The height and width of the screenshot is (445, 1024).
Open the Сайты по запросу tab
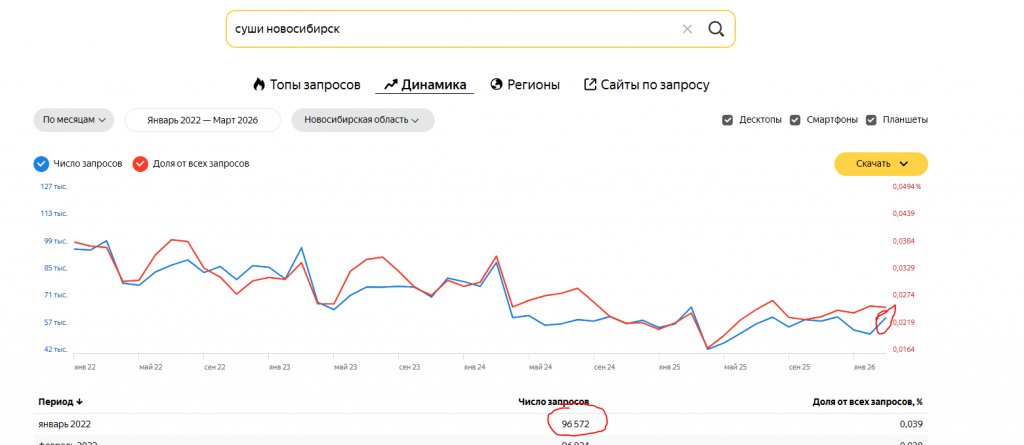pyautogui.click(x=647, y=84)
